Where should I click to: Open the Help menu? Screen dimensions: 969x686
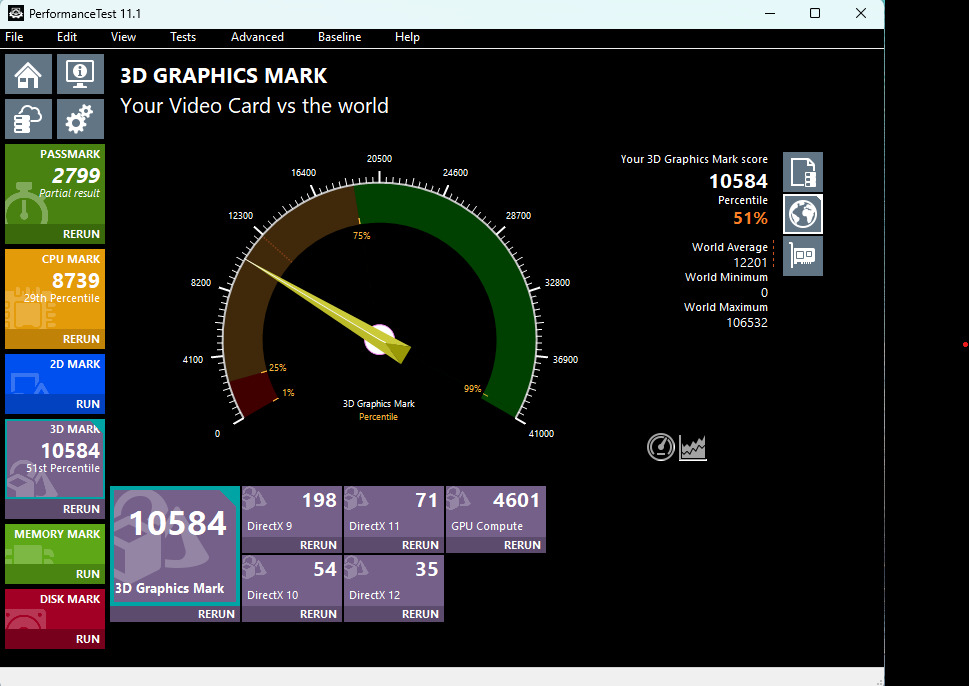[407, 37]
